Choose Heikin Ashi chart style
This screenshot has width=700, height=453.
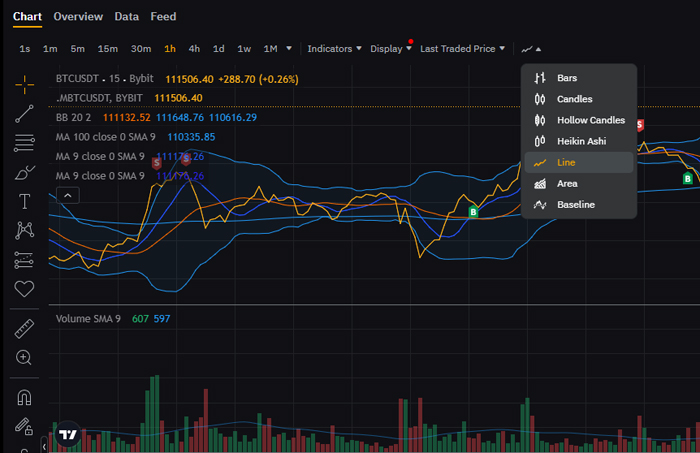tap(579, 141)
